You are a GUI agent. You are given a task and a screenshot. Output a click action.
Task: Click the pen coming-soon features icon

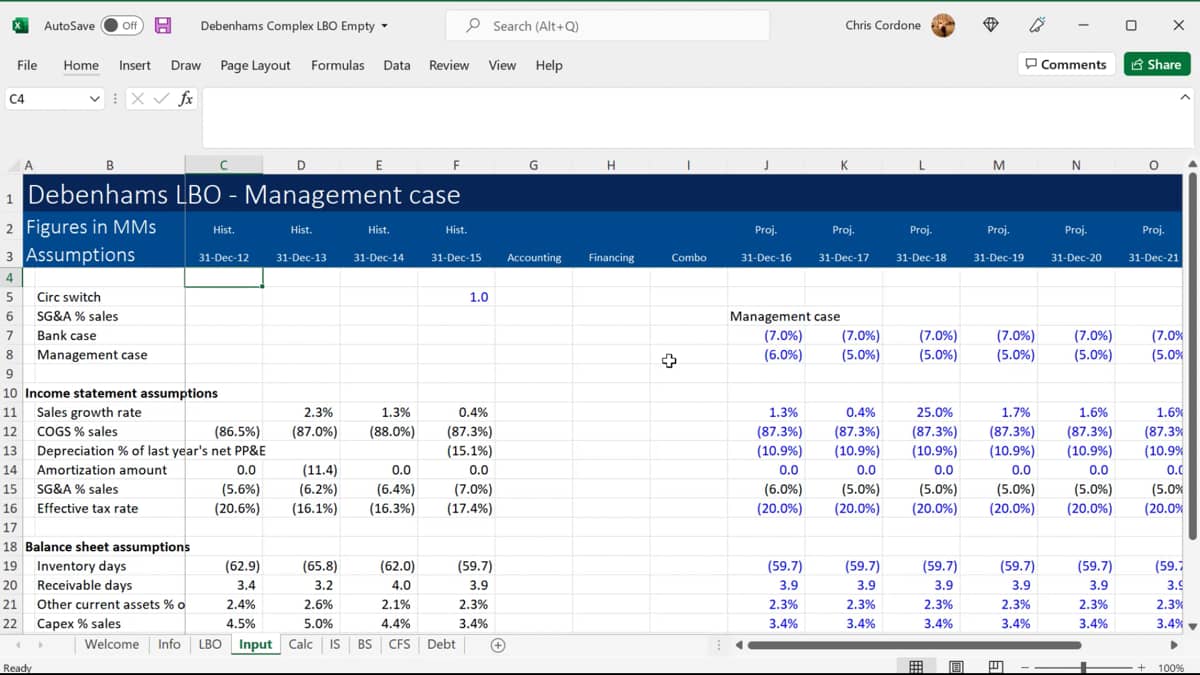click(1037, 26)
